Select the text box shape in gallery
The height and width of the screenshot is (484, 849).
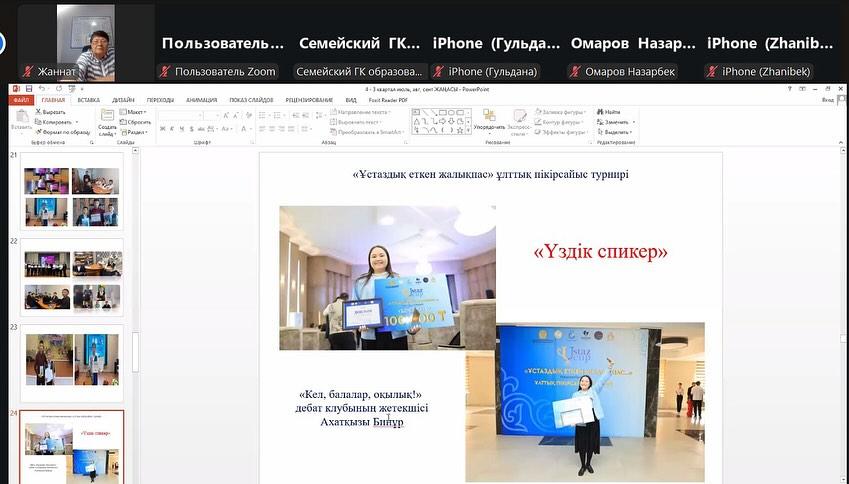pos(416,112)
